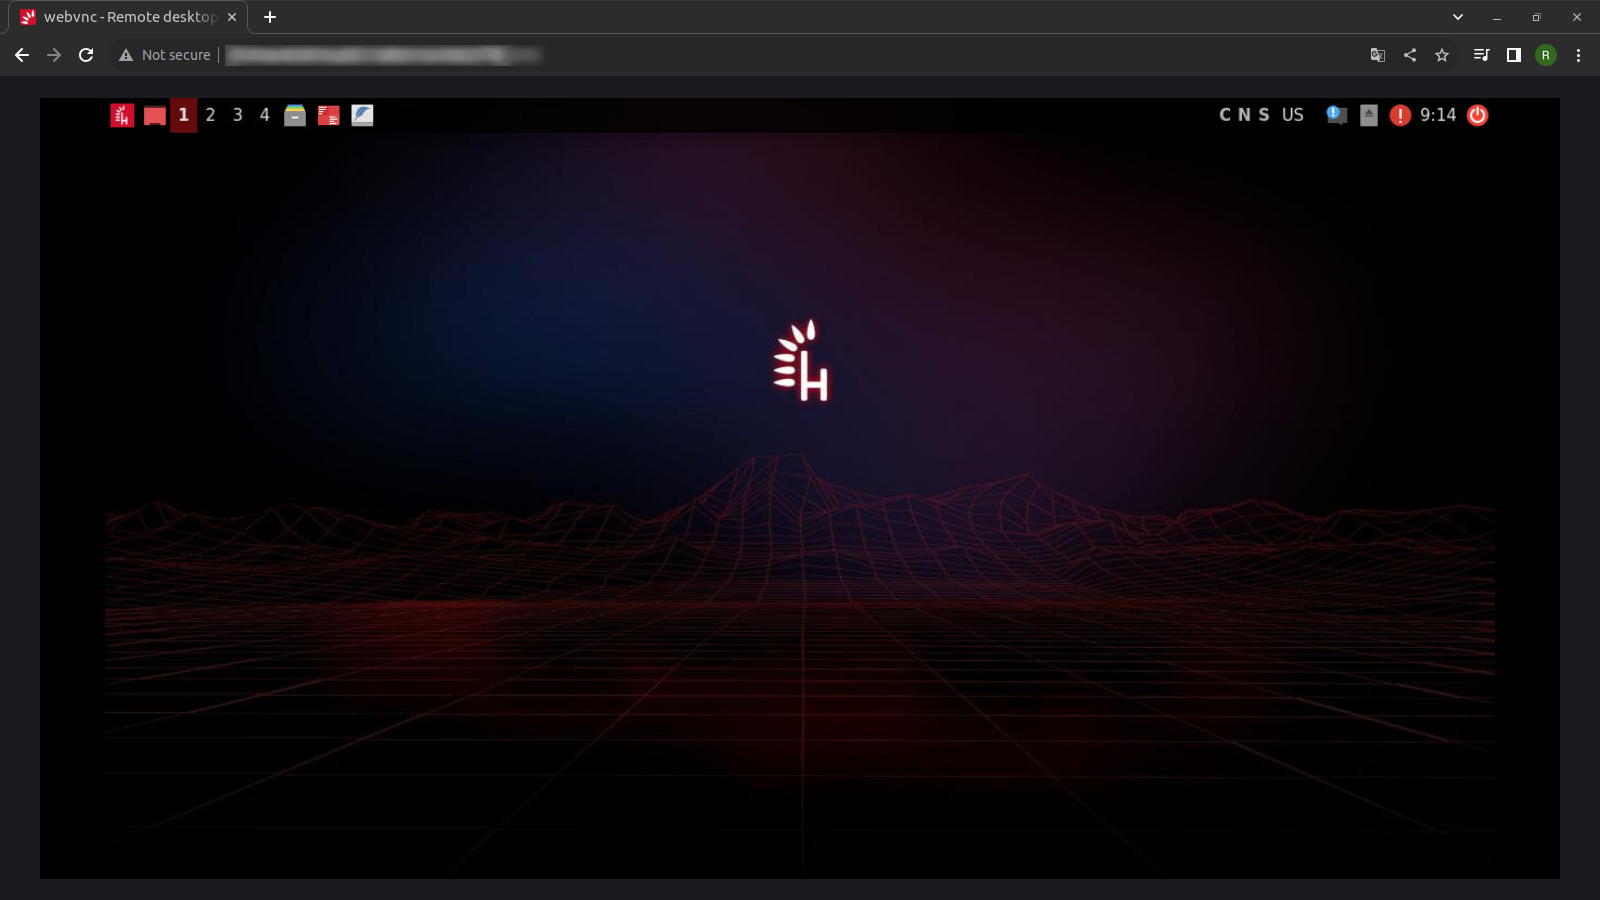
Task: Expand the tab search chevron
Action: tap(1458, 17)
